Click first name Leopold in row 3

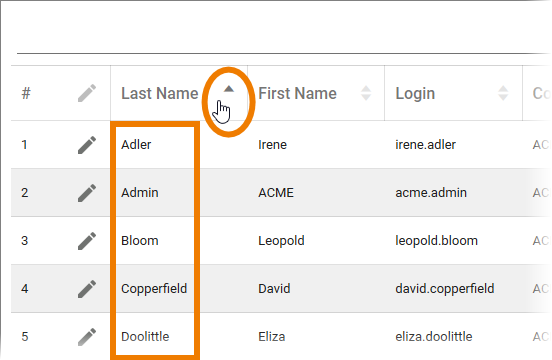(x=281, y=241)
